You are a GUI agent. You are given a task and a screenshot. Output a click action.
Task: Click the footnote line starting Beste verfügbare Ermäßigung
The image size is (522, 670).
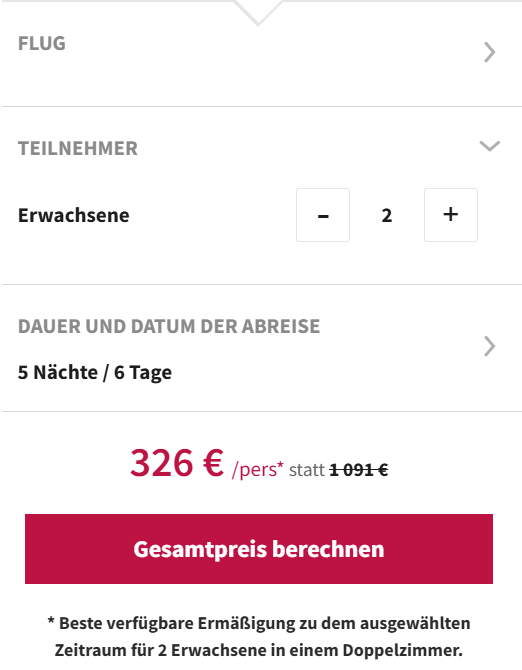tap(259, 623)
